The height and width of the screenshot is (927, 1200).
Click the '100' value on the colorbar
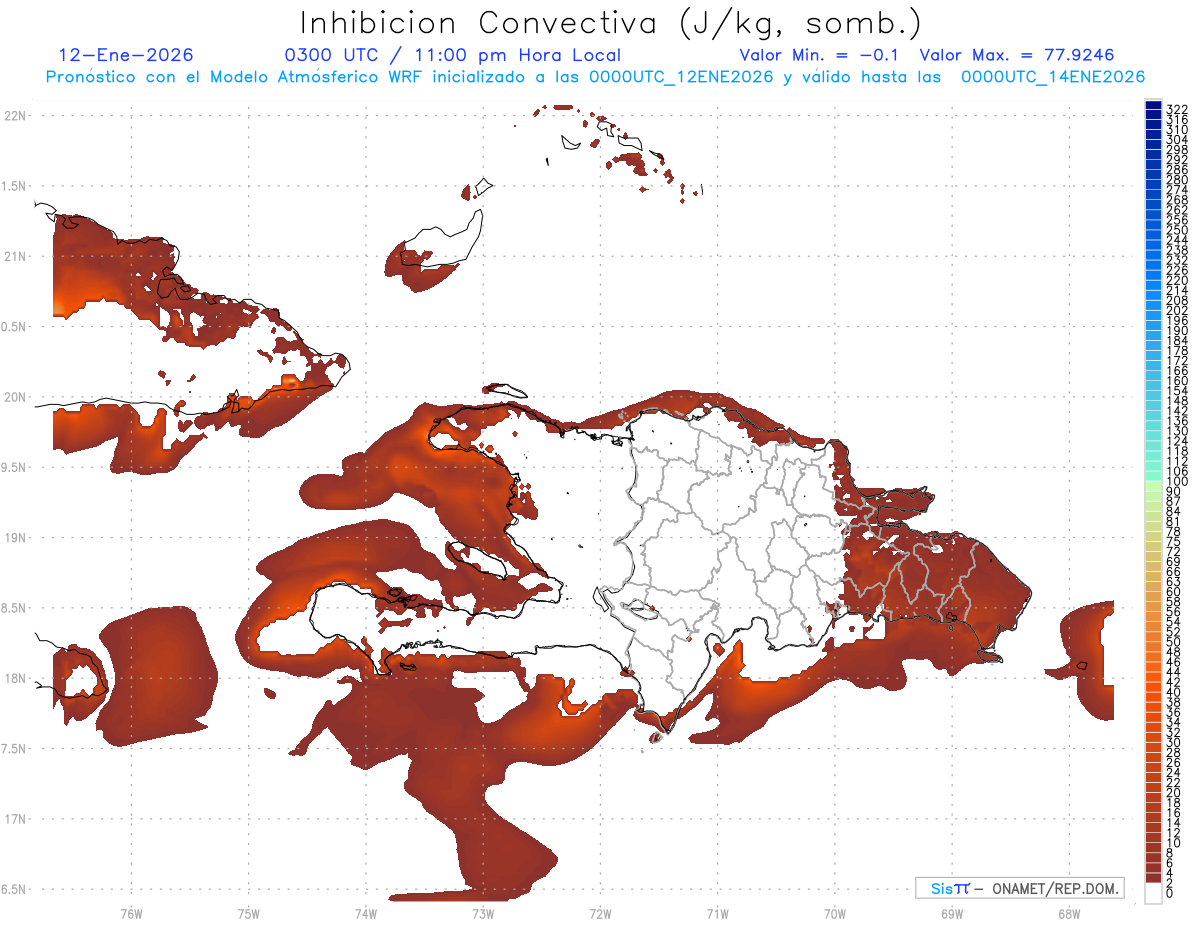[1176, 482]
